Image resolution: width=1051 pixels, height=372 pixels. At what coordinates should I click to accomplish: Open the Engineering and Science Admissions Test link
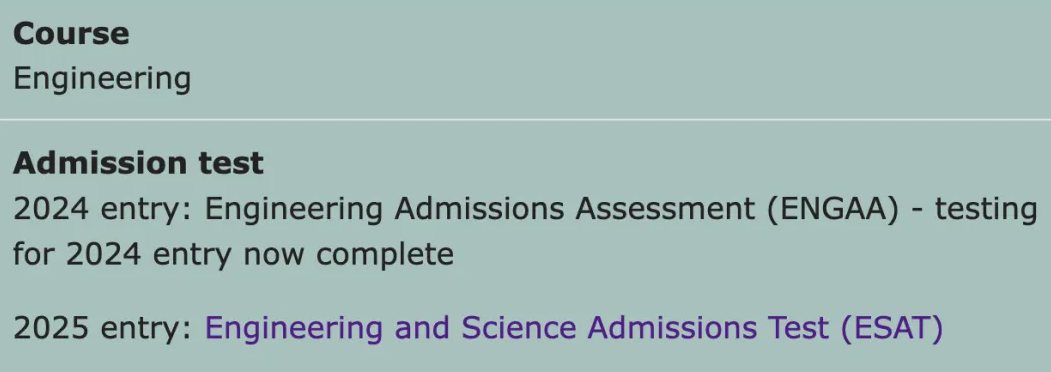tap(574, 328)
